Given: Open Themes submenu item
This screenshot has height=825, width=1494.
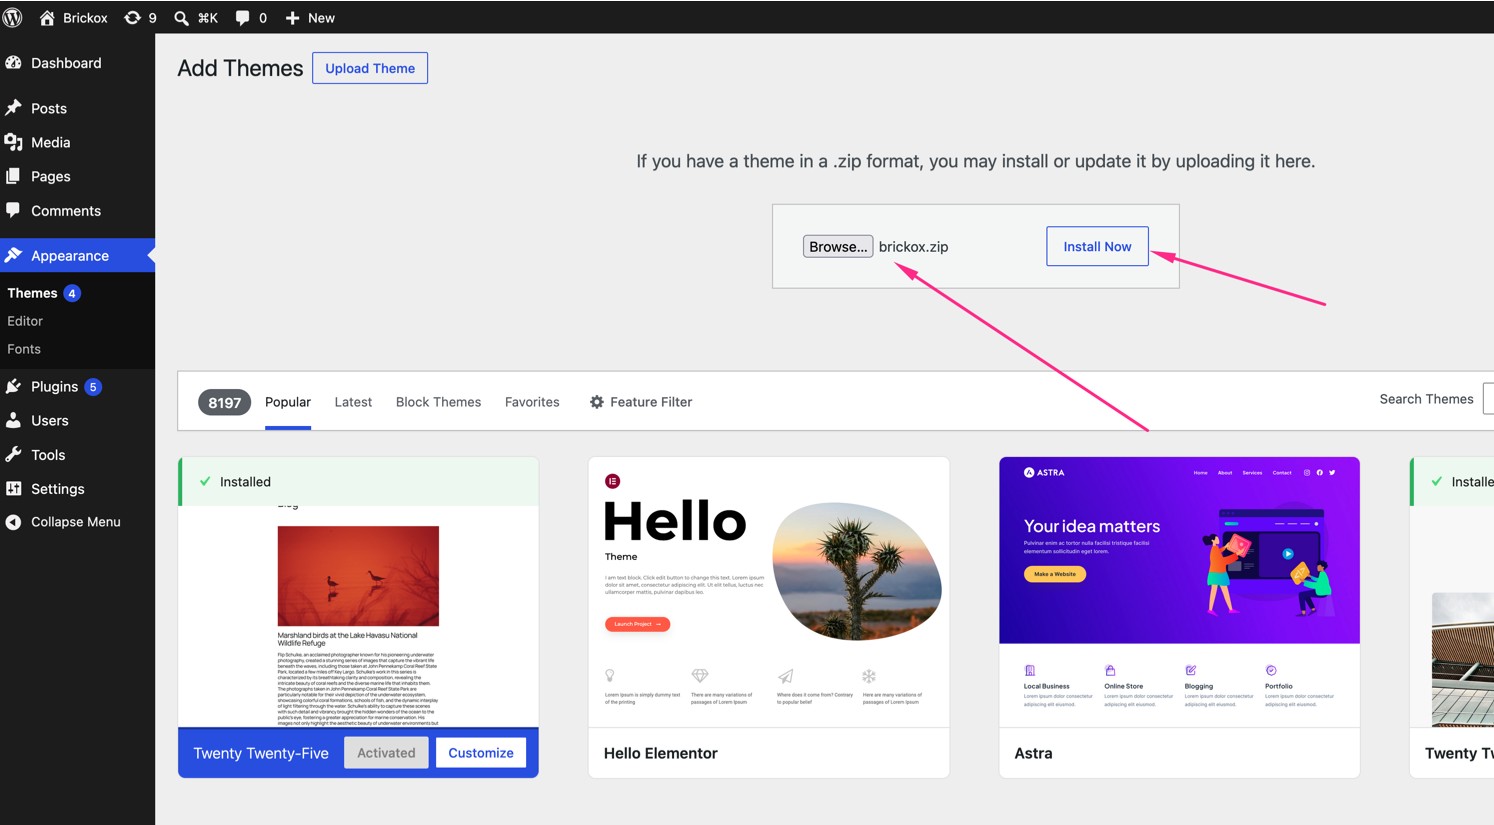Looking at the screenshot, I should click(x=32, y=293).
